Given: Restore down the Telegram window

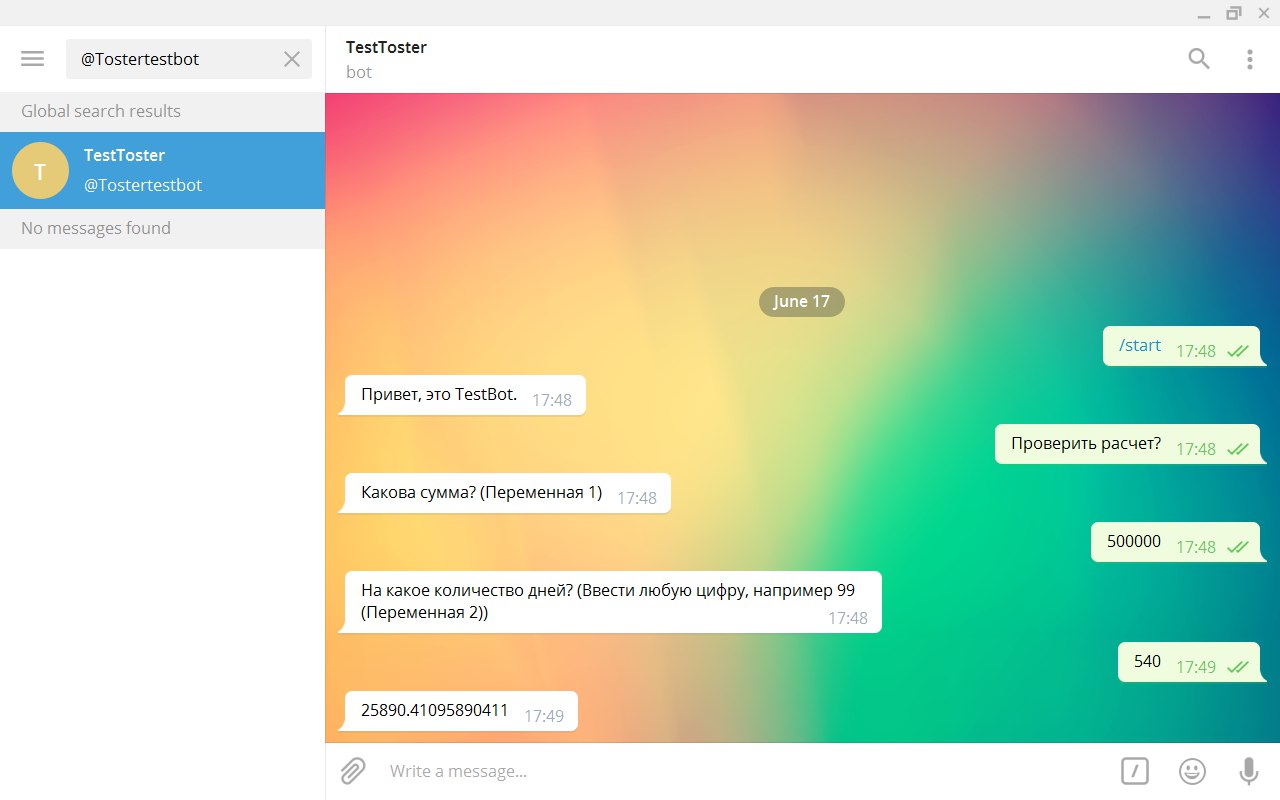Looking at the screenshot, I should (x=1233, y=13).
